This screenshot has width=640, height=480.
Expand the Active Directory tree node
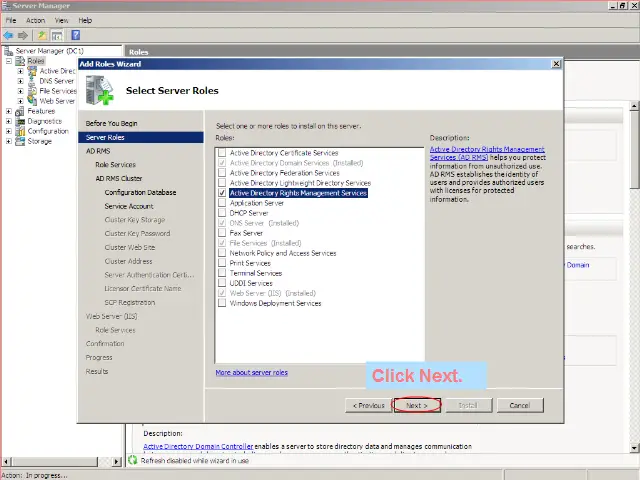[20, 71]
